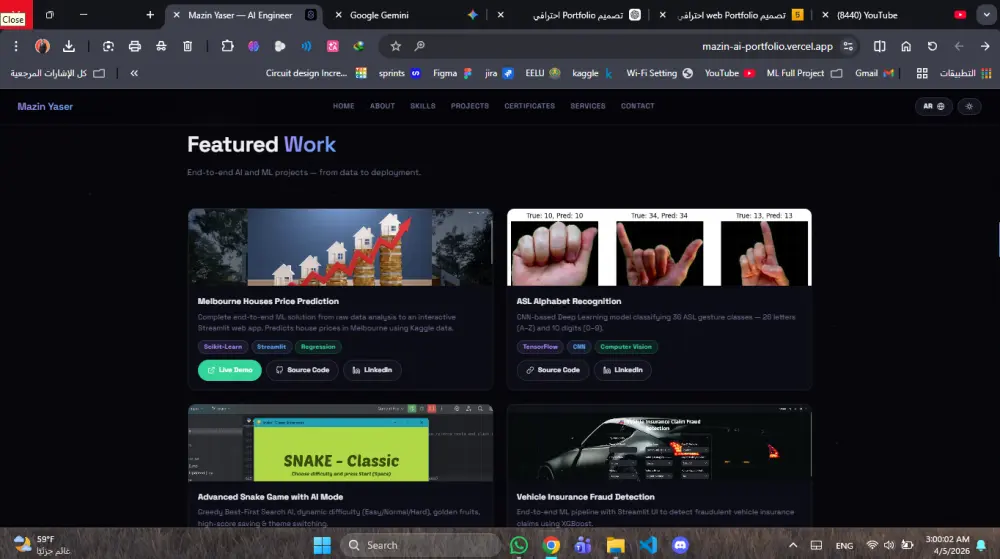Open the kaggle bookmark

tap(592, 73)
